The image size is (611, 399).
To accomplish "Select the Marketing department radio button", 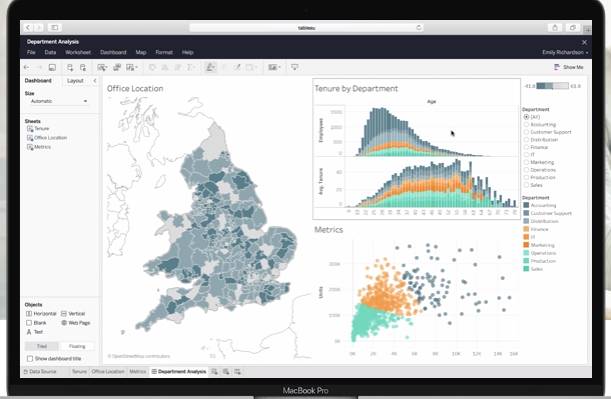I will tap(526, 162).
